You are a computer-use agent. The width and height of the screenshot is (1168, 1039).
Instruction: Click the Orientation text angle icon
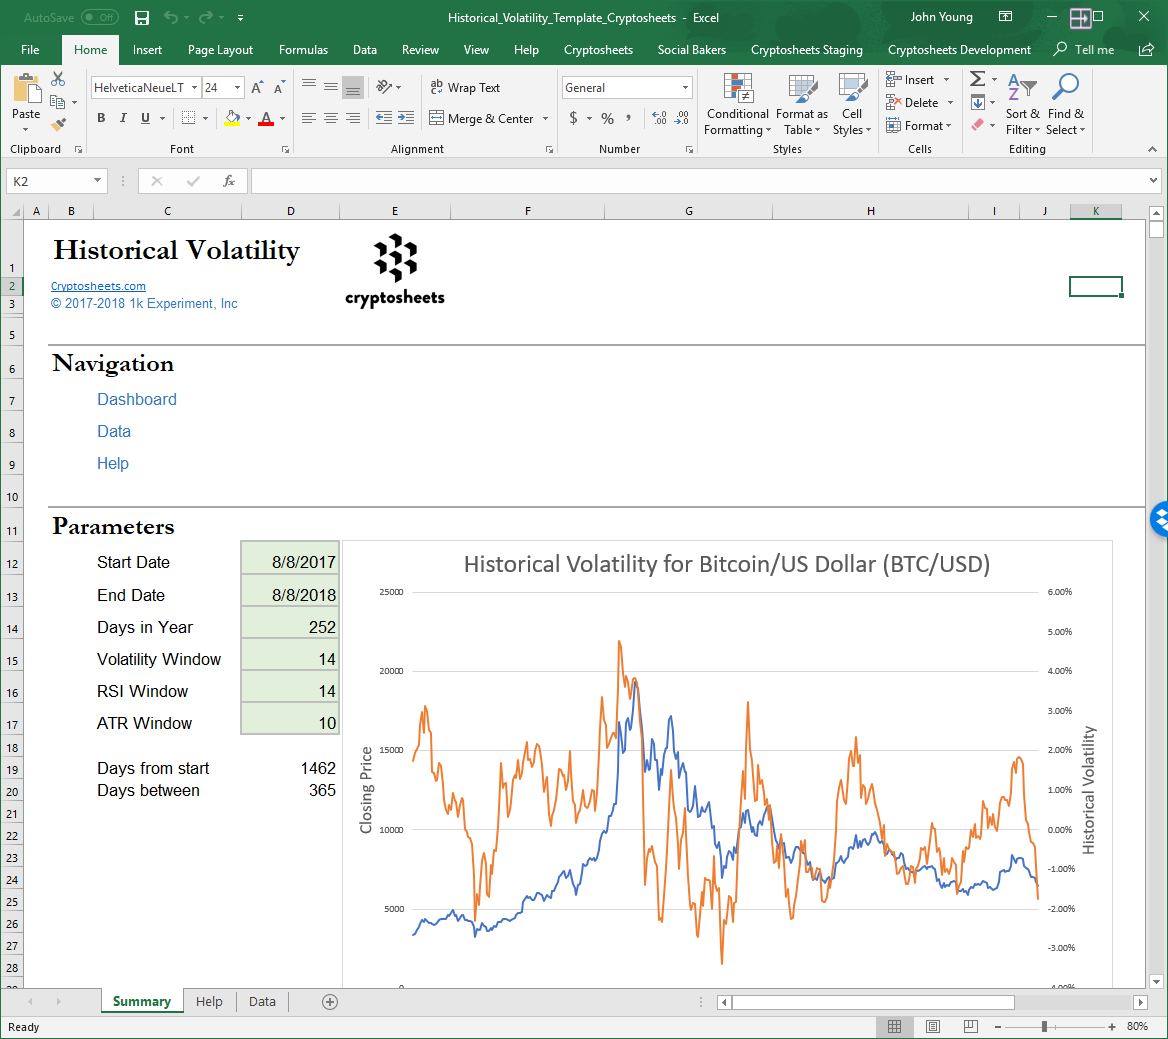[384, 87]
